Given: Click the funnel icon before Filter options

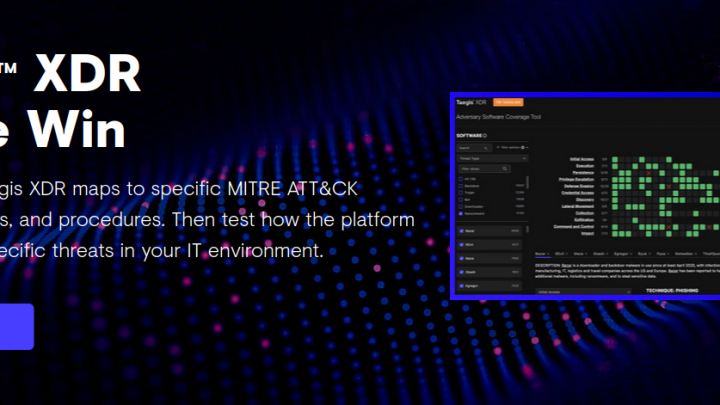Looking at the screenshot, I should 498,147.
